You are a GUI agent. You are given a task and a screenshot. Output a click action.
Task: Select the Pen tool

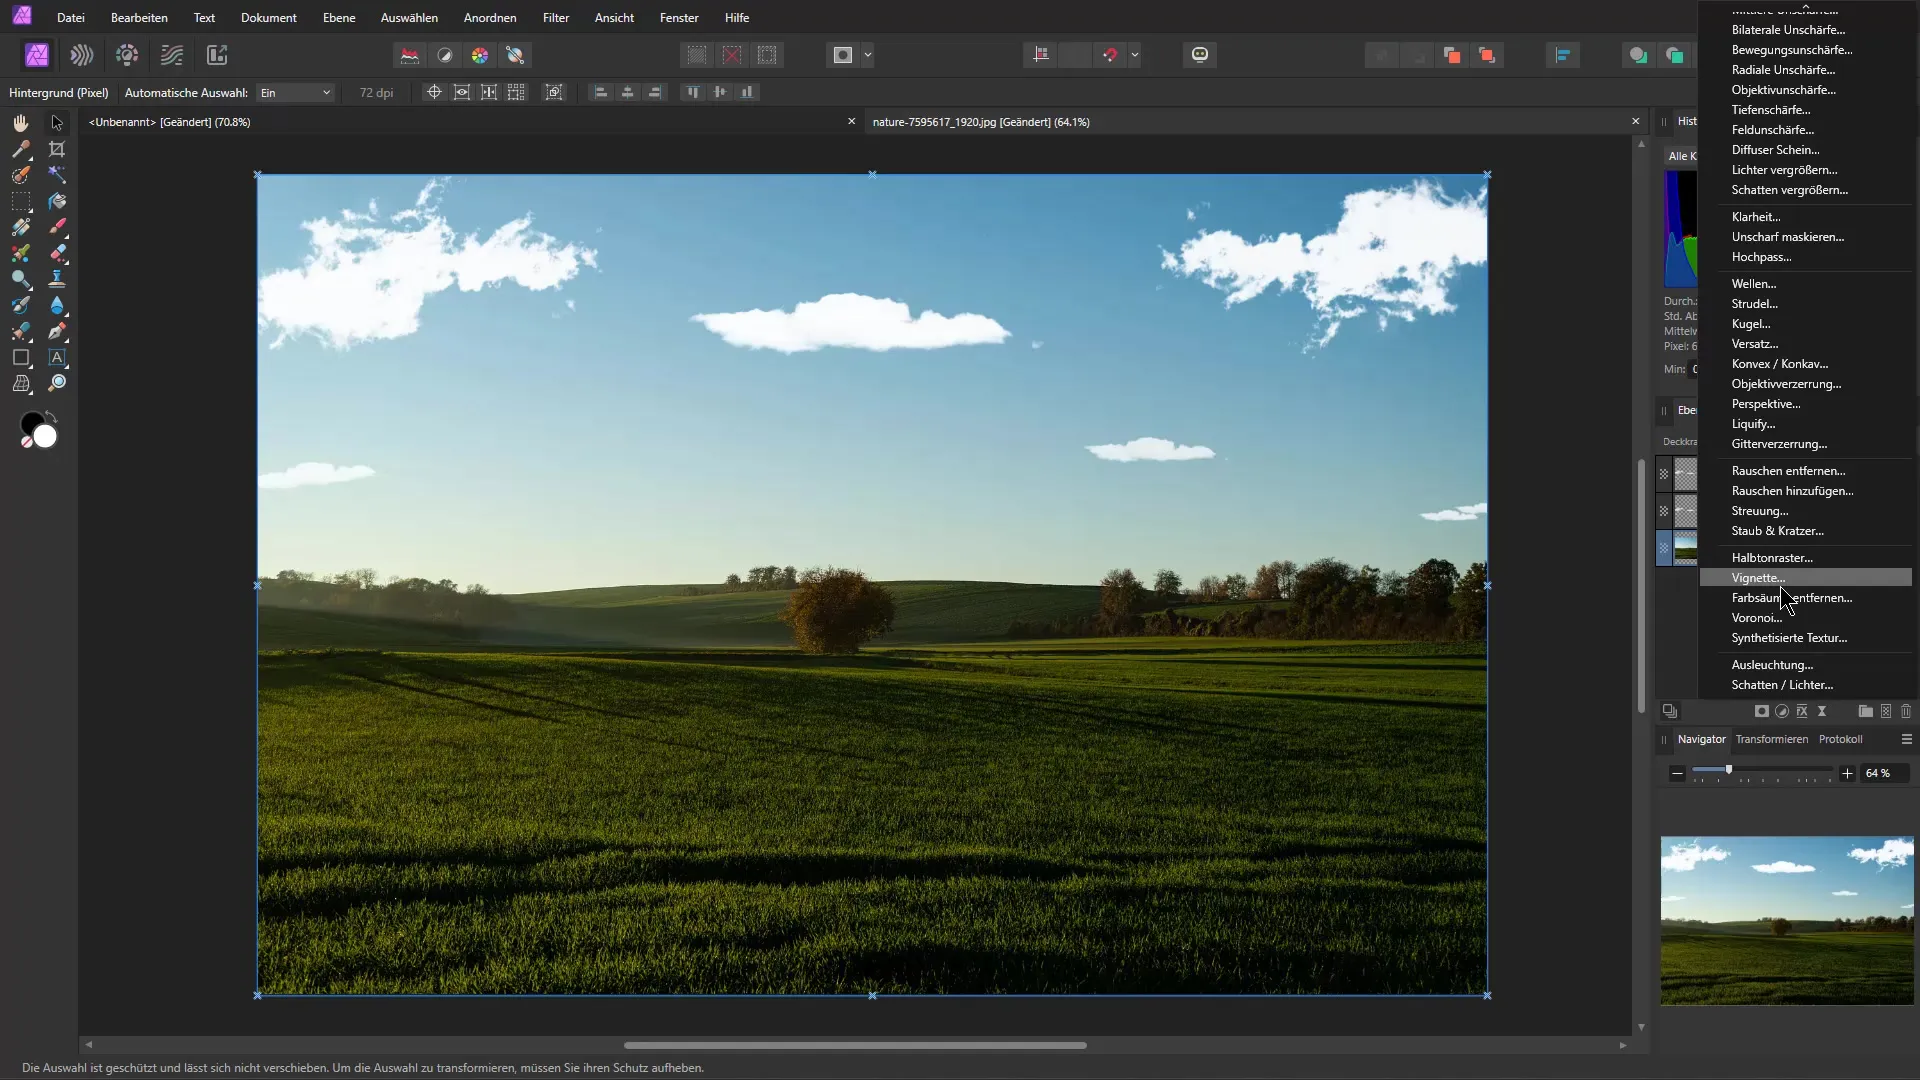(x=57, y=331)
